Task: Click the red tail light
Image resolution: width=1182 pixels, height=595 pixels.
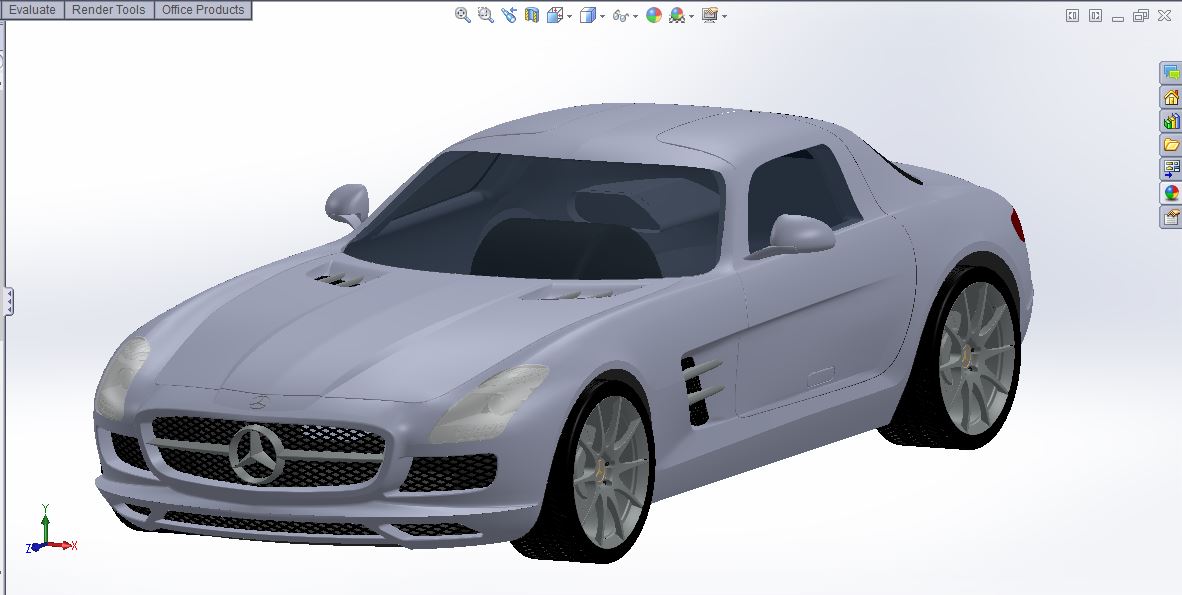Action: click(1017, 225)
